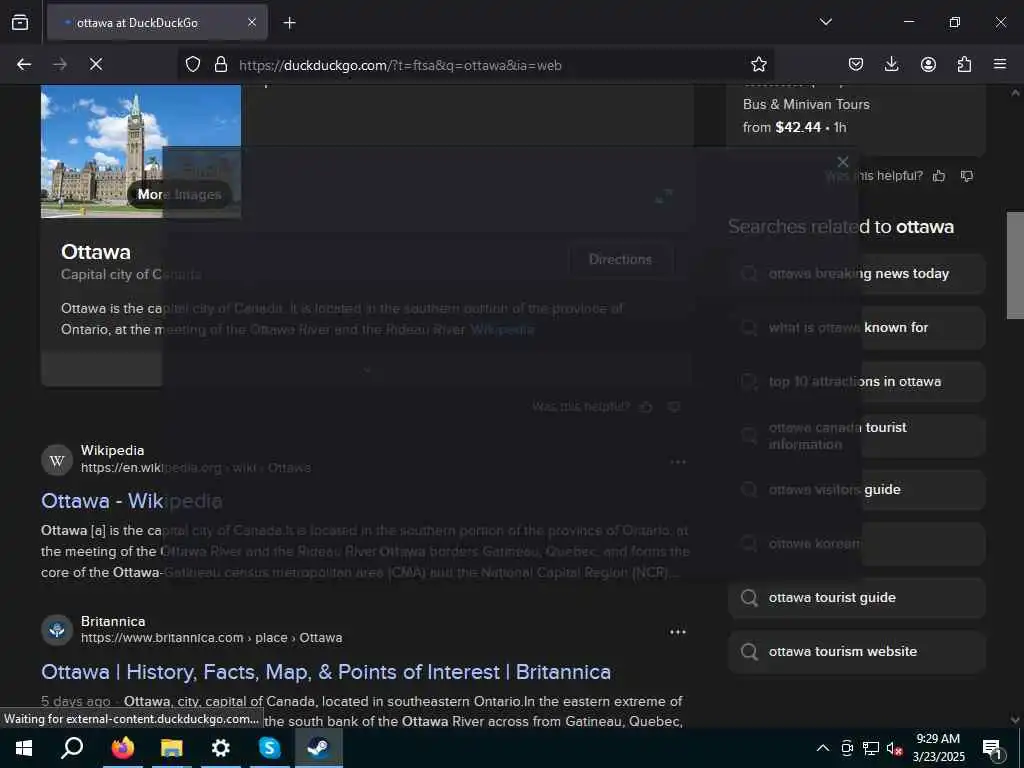Open the taskbar clock and calendar

point(938,748)
